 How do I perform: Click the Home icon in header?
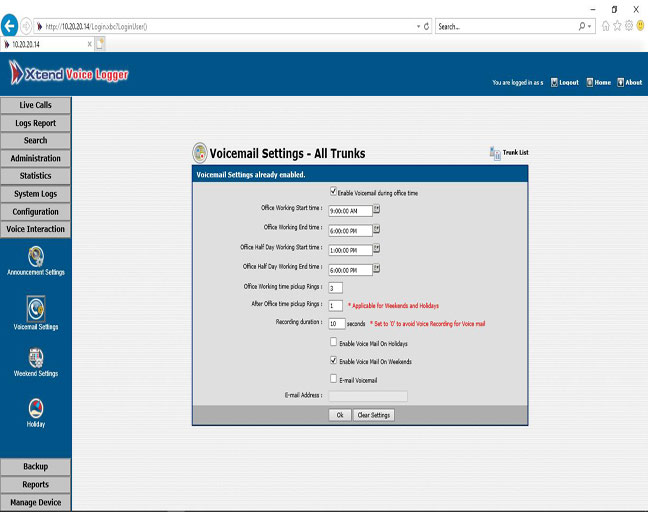(x=590, y=83)
